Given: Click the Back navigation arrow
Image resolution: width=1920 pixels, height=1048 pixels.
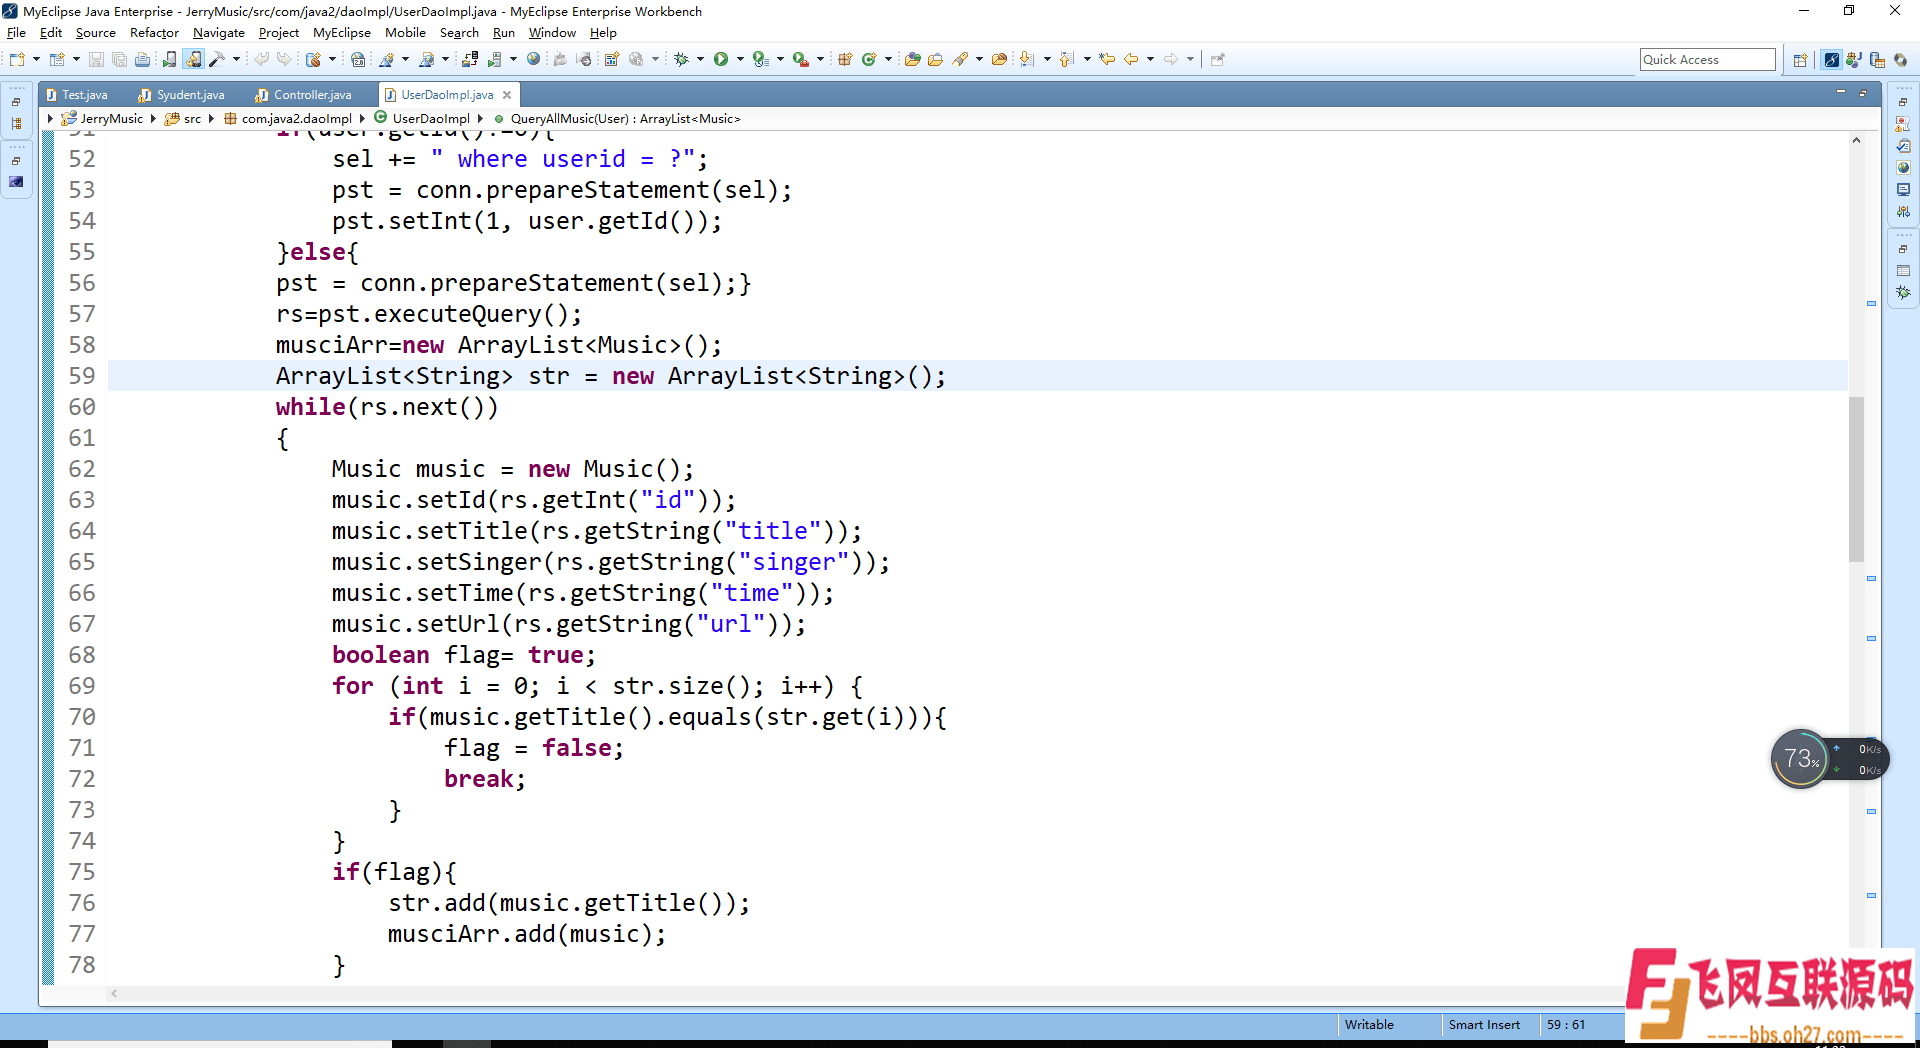Looking at the screenshot, I should [x=1131, y=60].
